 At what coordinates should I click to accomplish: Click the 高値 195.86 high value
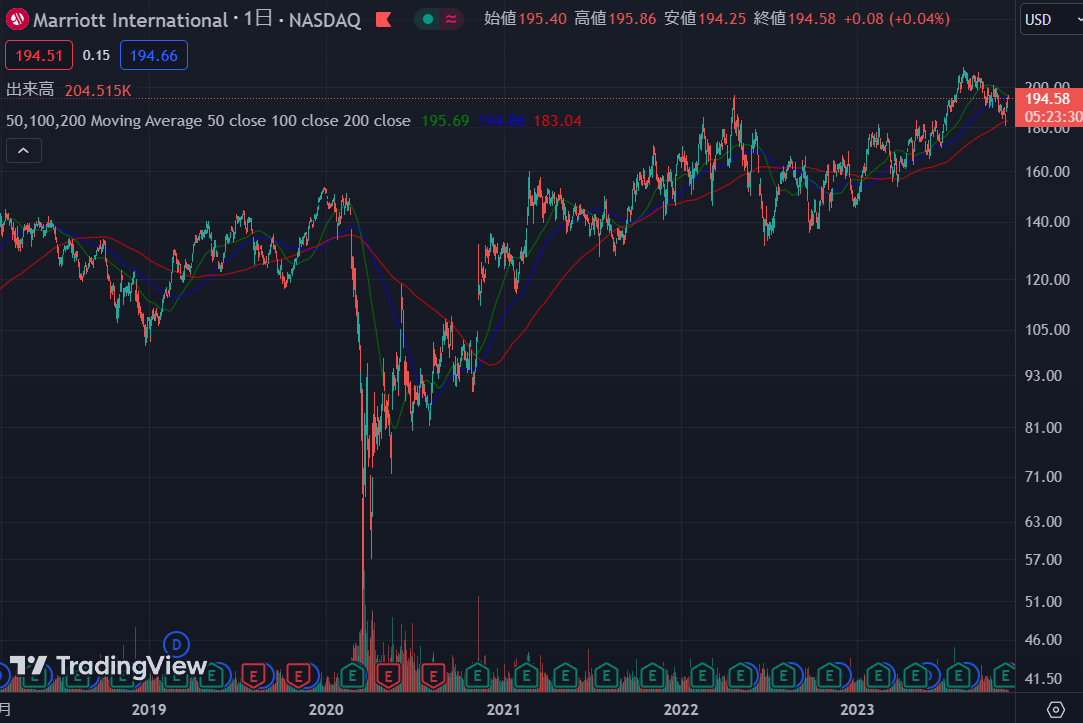pyautogui.click(x=615, y=19)
